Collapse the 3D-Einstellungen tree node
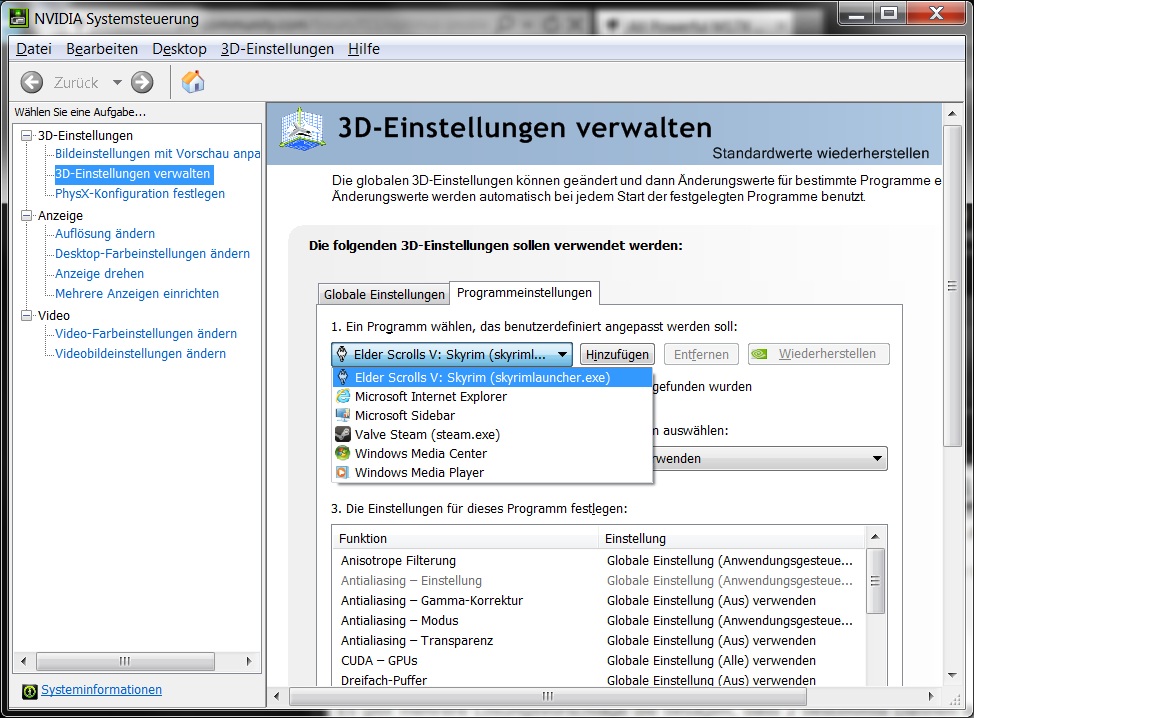This screenshot has height=718, width=1152. [27, 135]
